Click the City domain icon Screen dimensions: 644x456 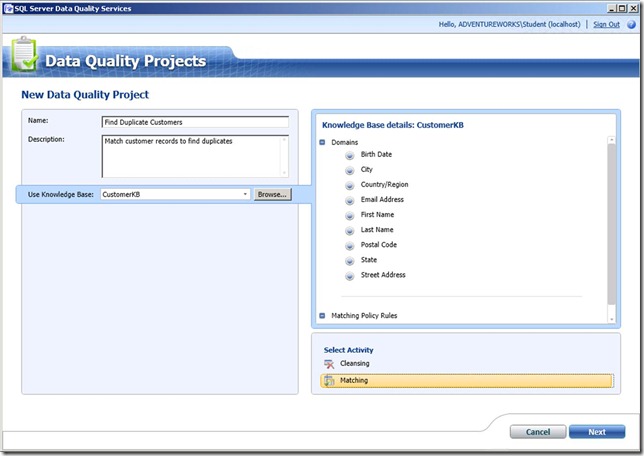pyautogui.click(x=350, y=170)
